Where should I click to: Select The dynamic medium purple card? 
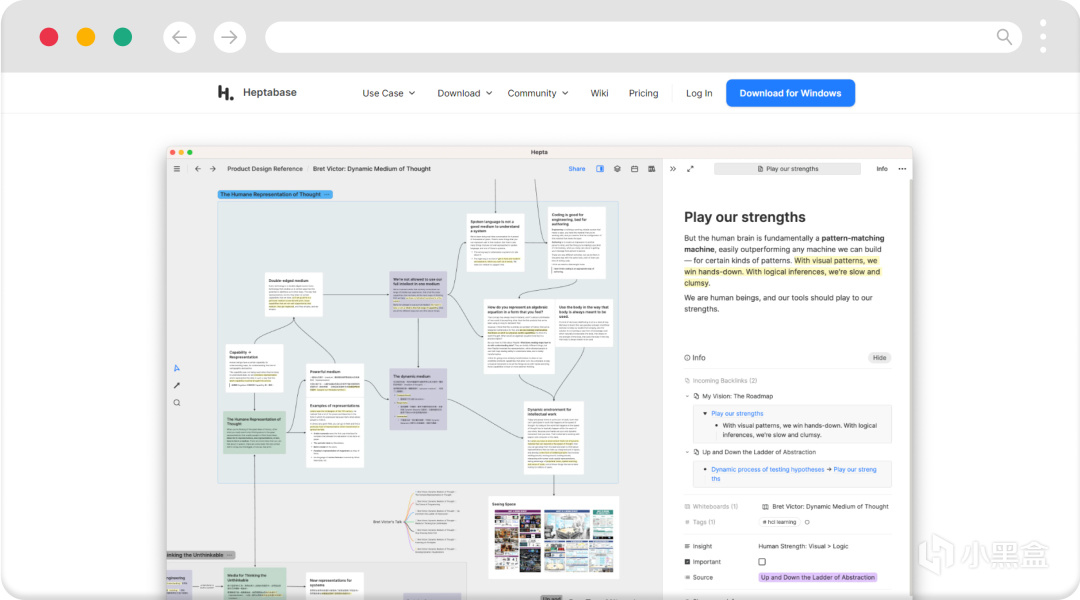click(x=418, y=399)
